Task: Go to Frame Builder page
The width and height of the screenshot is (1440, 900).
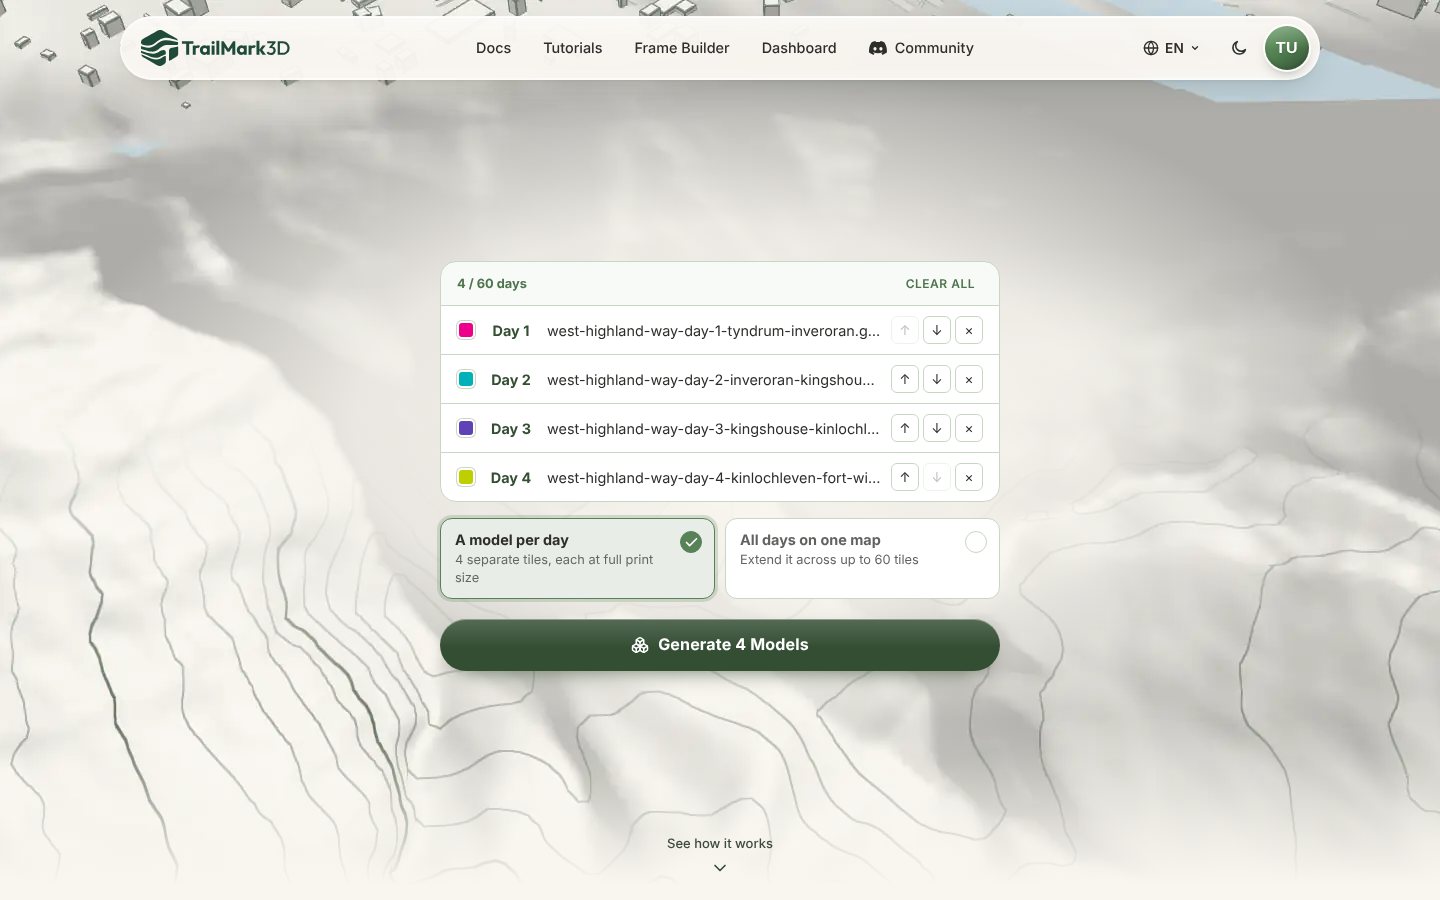Action: pos(682,48)
